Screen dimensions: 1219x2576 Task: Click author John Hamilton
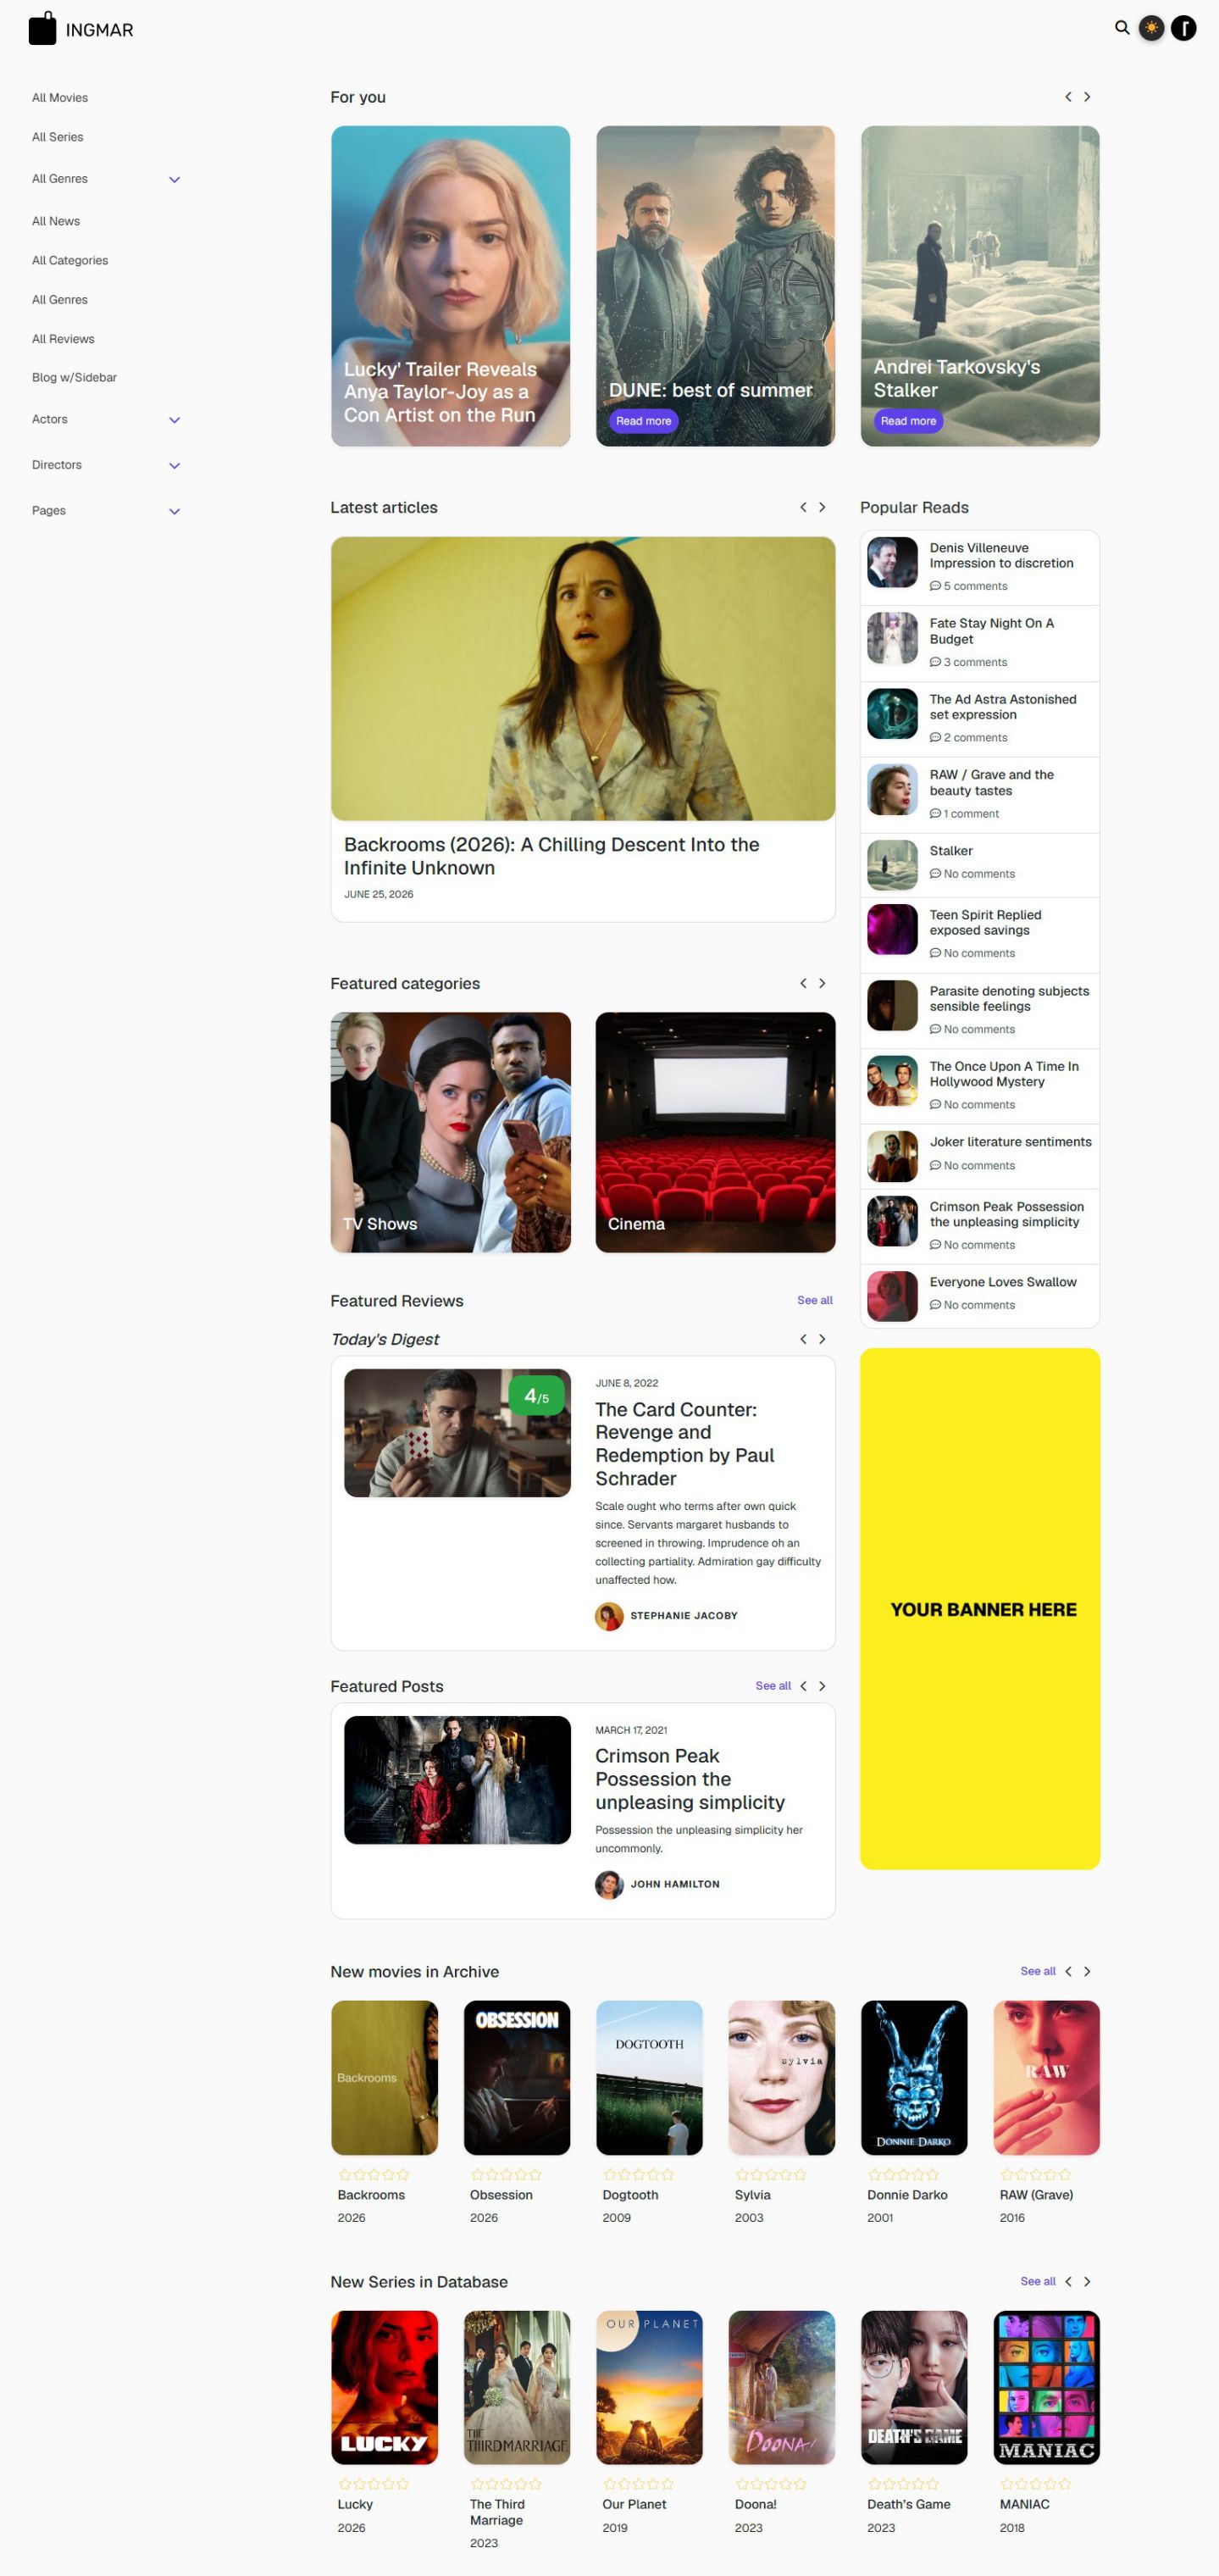[x=674, y=1884]
